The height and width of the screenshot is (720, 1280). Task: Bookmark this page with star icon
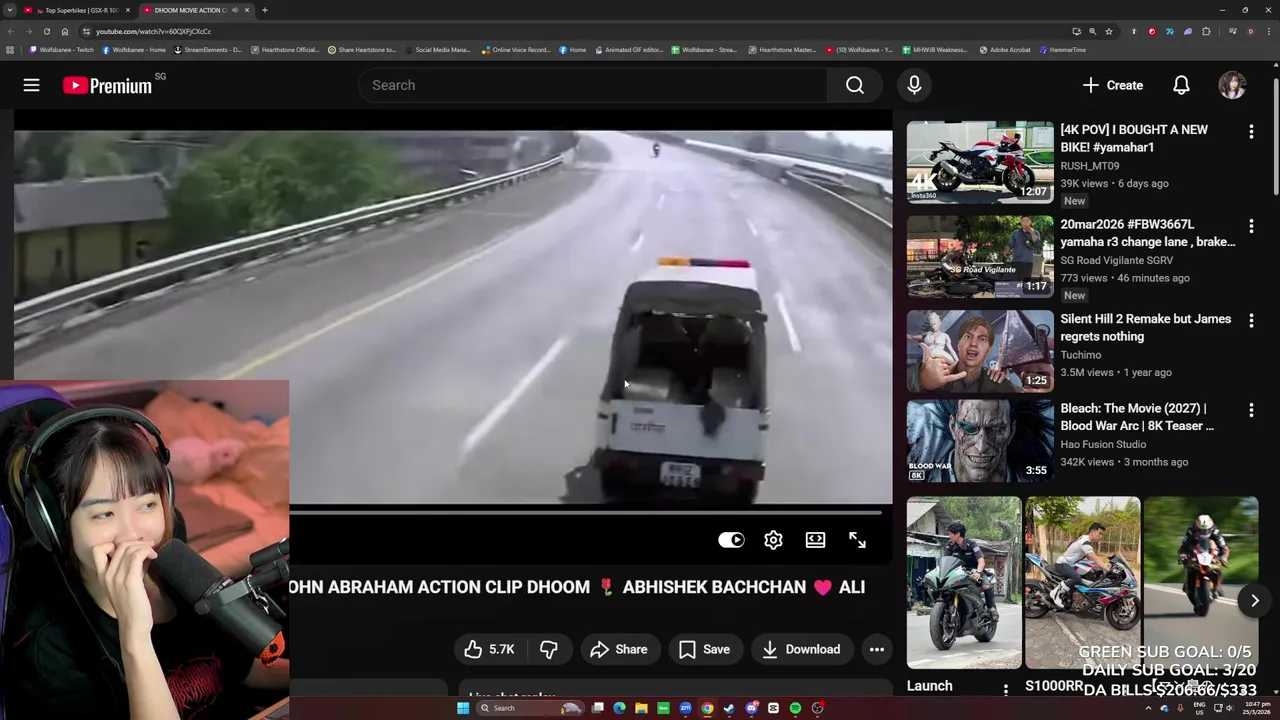[x=1109, y=31]
